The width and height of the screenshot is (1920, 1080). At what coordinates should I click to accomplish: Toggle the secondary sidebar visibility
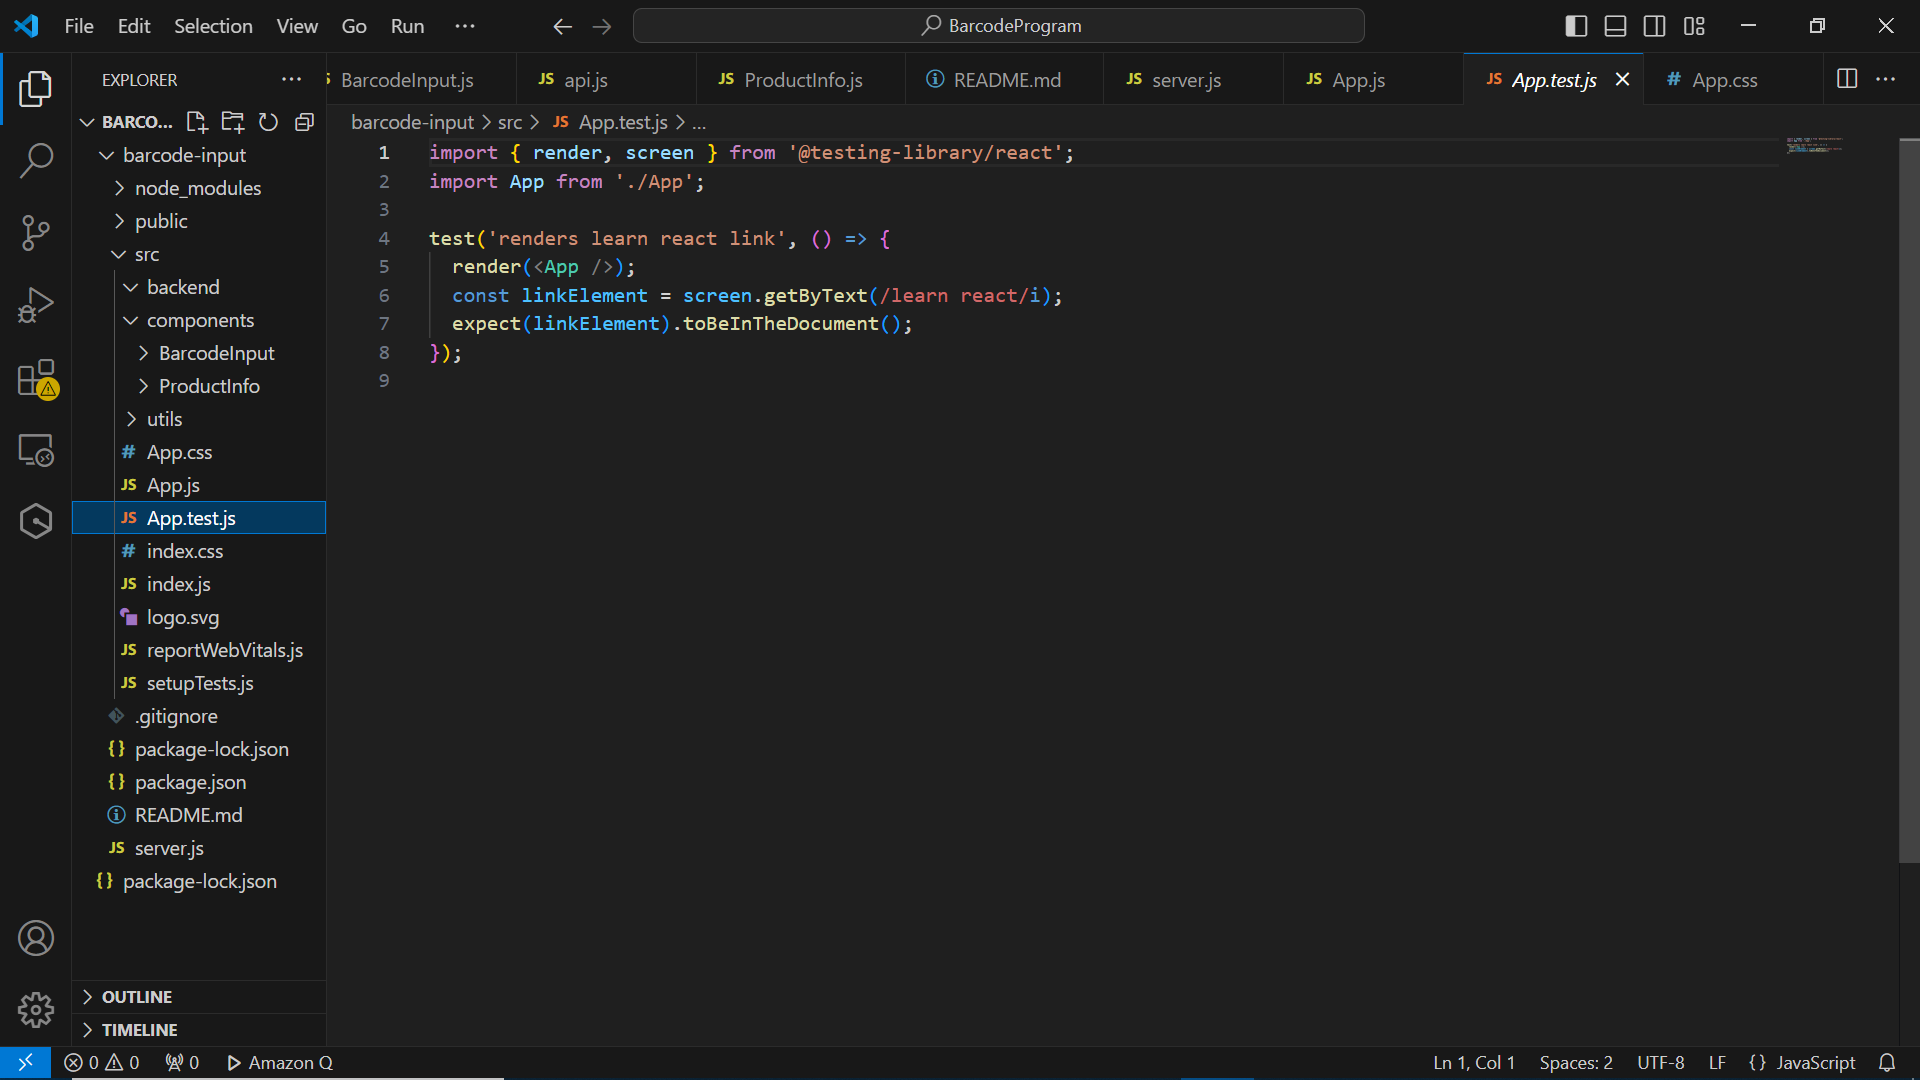pos(1655,26)
